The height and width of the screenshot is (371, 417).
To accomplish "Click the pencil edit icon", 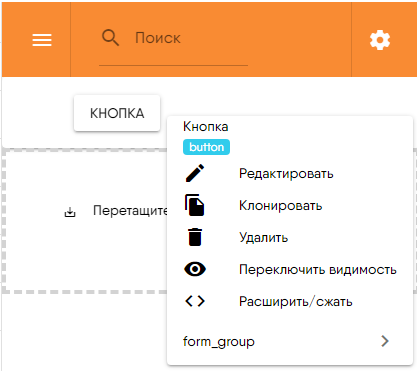I will 195,173.
